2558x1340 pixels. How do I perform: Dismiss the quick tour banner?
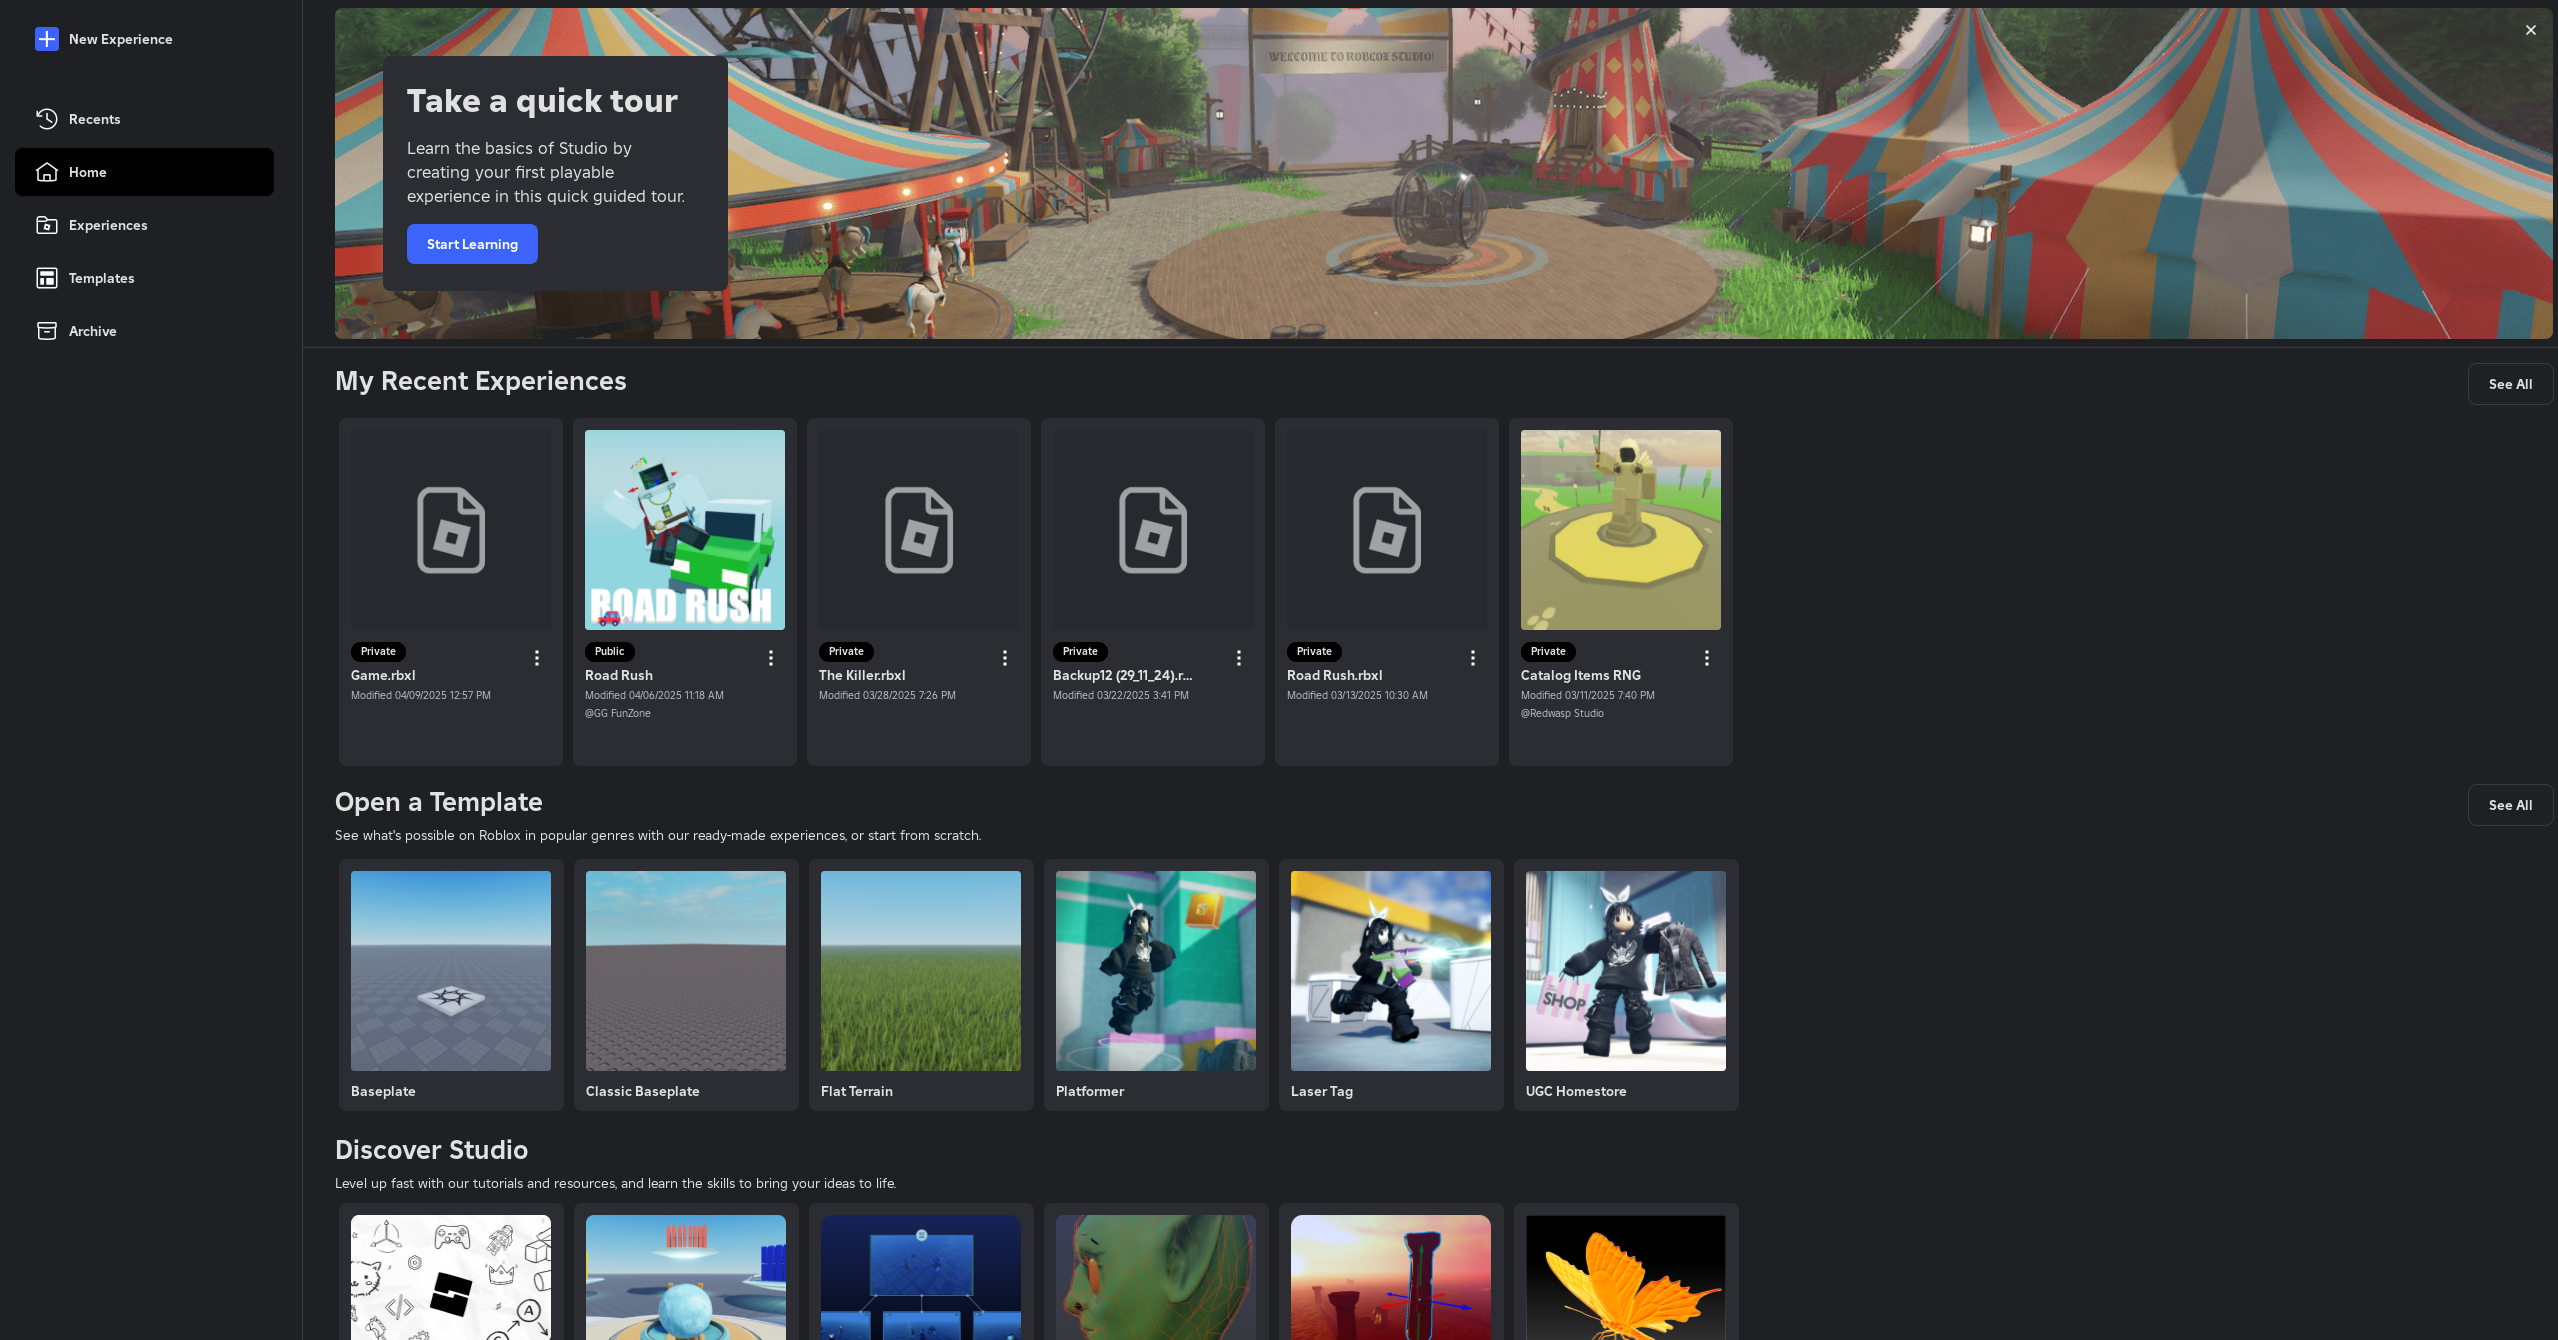(x=2531, y=30)
